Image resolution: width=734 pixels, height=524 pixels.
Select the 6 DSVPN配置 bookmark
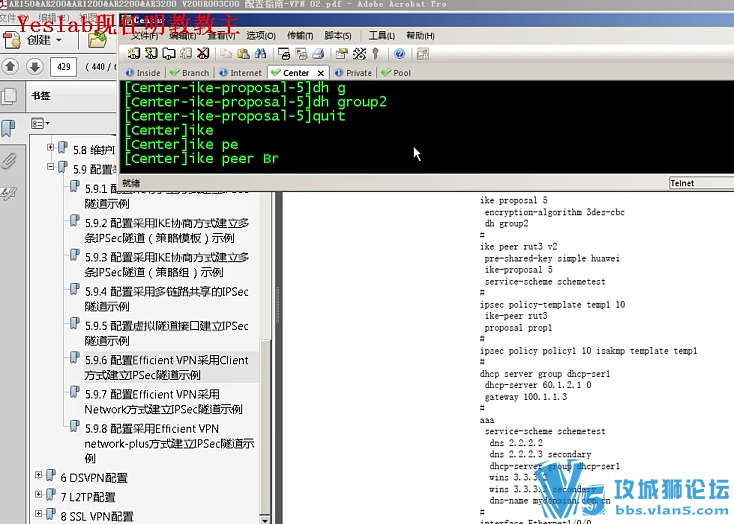click(94, 478)
